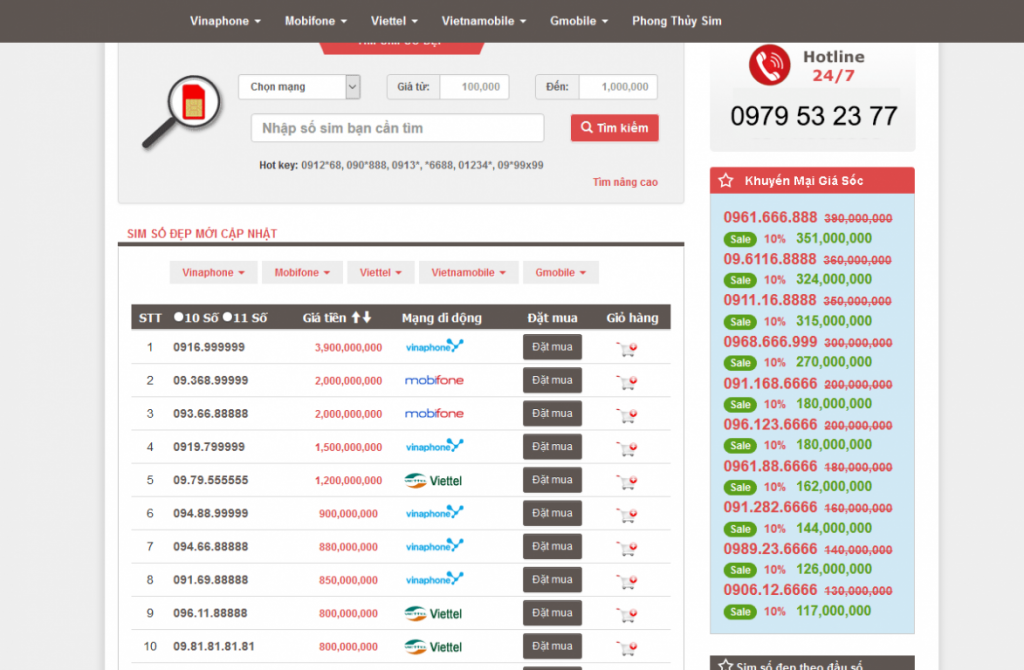Select the 10 Số radio option
Screen dimensions: 1024x670
pyautogui.click(x=179, y=318)
